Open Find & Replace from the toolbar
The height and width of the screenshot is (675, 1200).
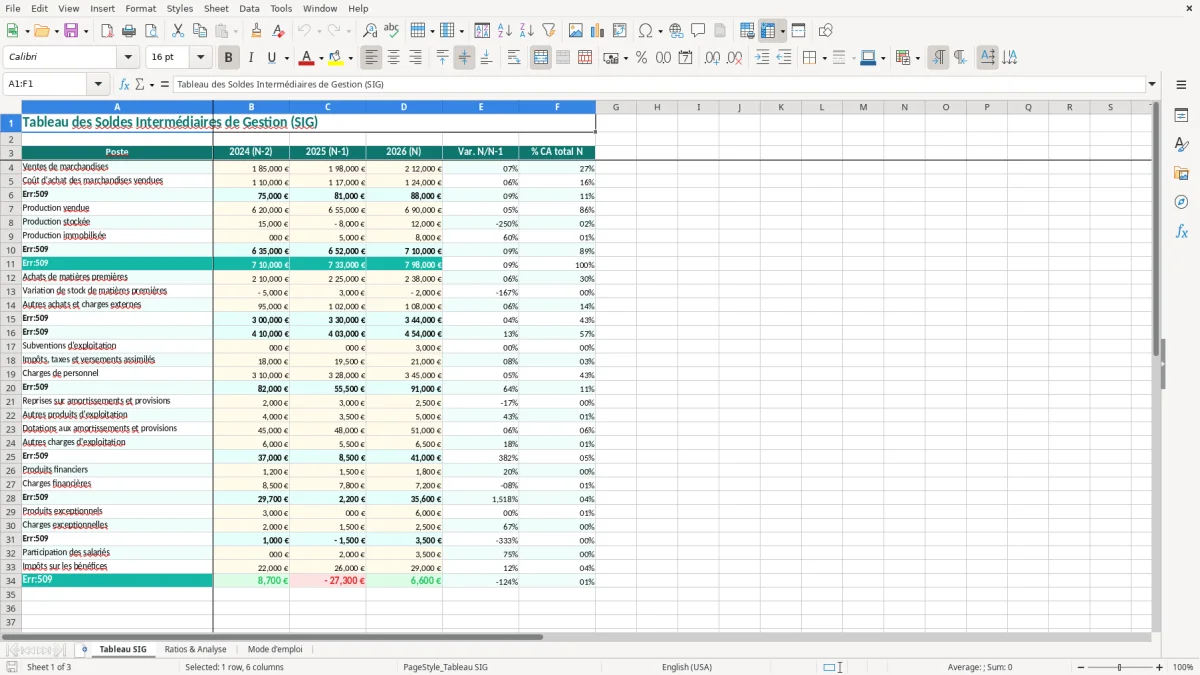[370, 31]
